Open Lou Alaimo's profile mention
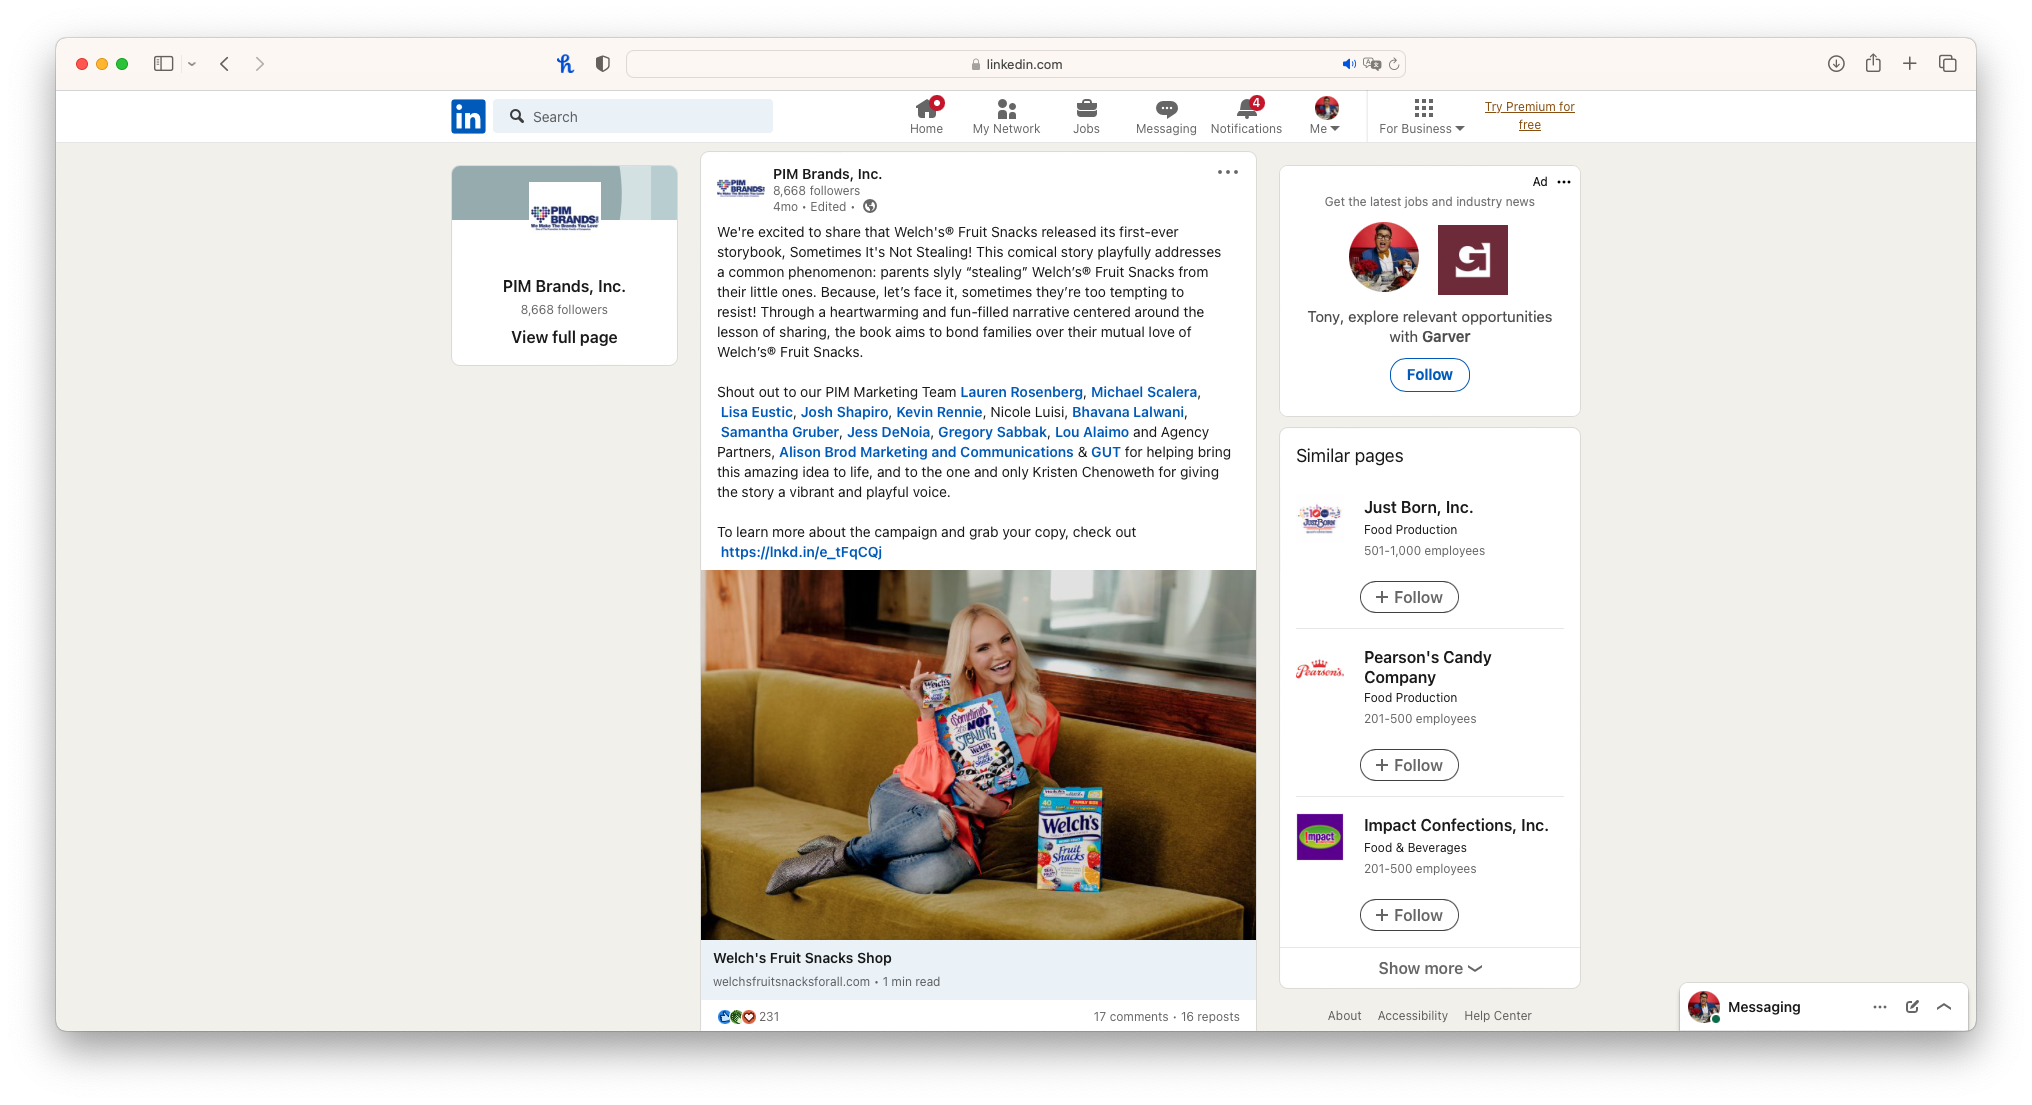This screenshot has width=2032, height=1105. (x=1092, y=432)
